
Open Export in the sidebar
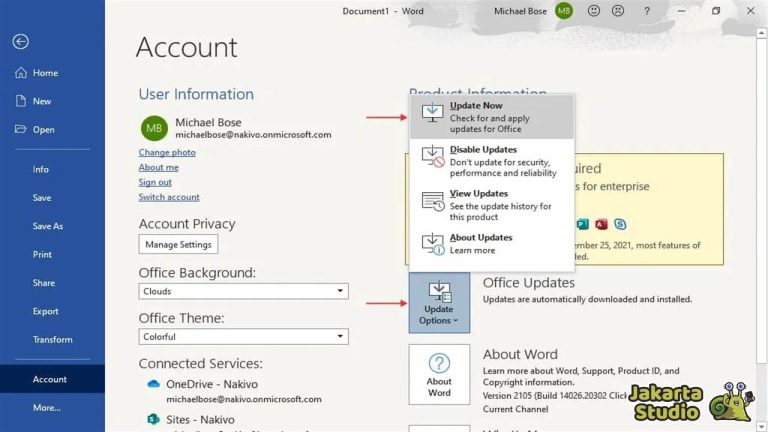(46, 312)
